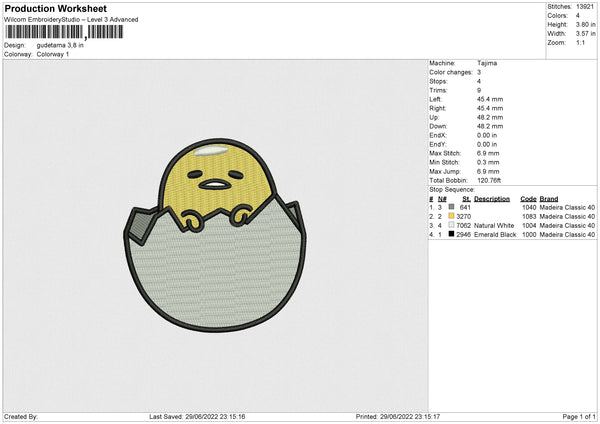Click the Machine Tajima value
Image resolution: width=600 pixels, height=424 pixels.
487,63
